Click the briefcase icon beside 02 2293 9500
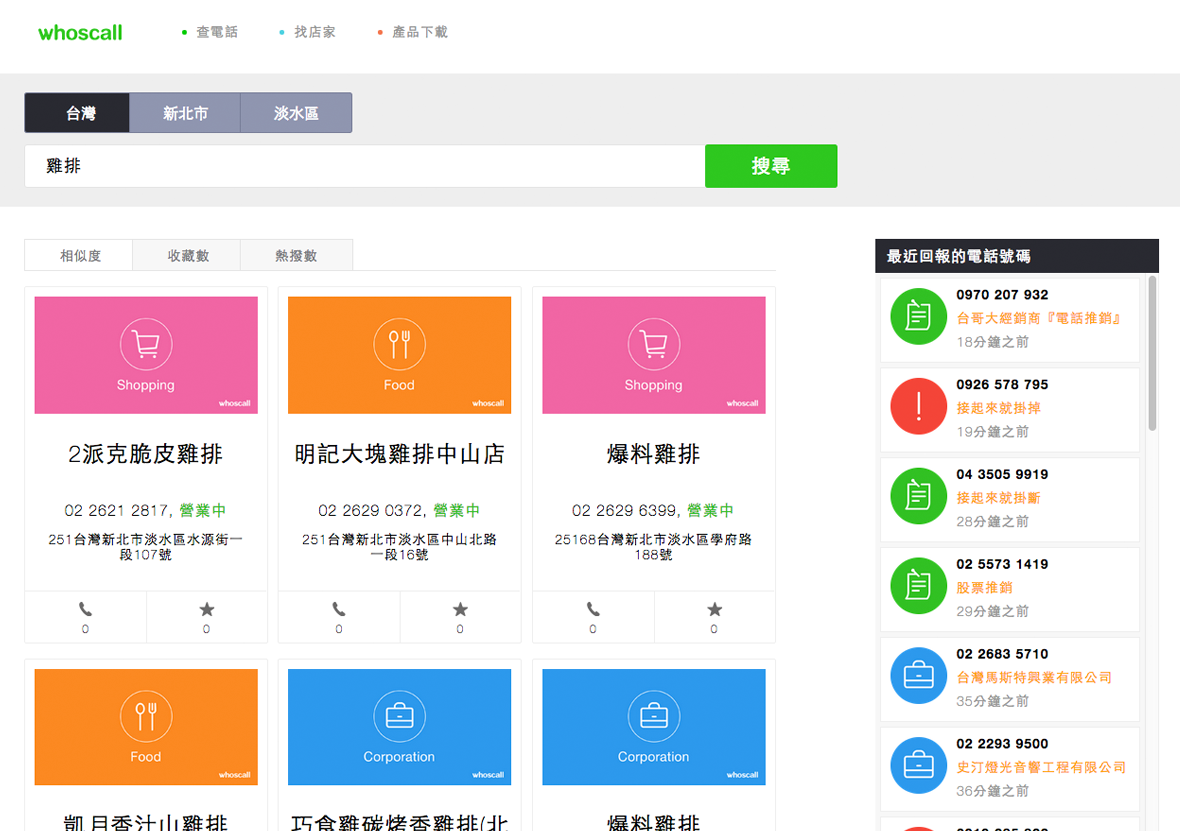 (918, 765)
